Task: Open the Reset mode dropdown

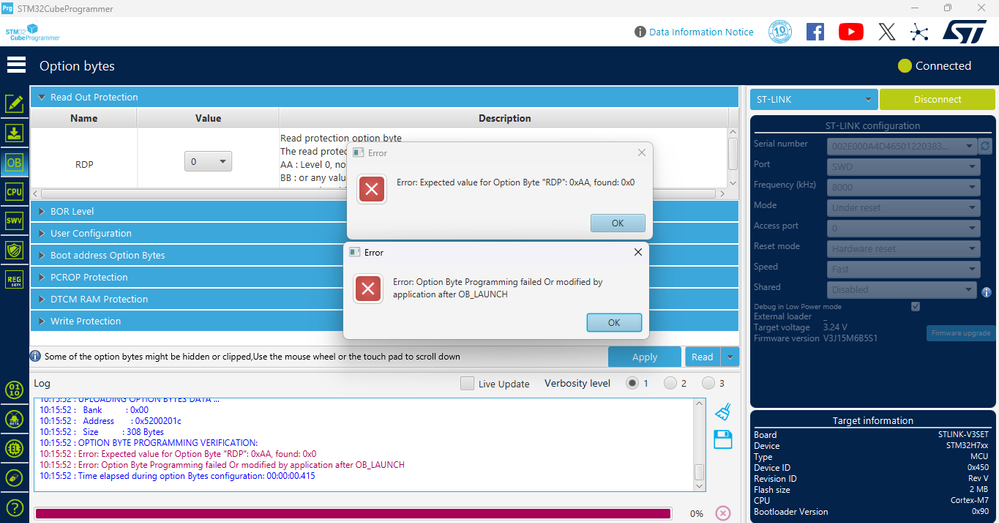Action: [903, 248]
